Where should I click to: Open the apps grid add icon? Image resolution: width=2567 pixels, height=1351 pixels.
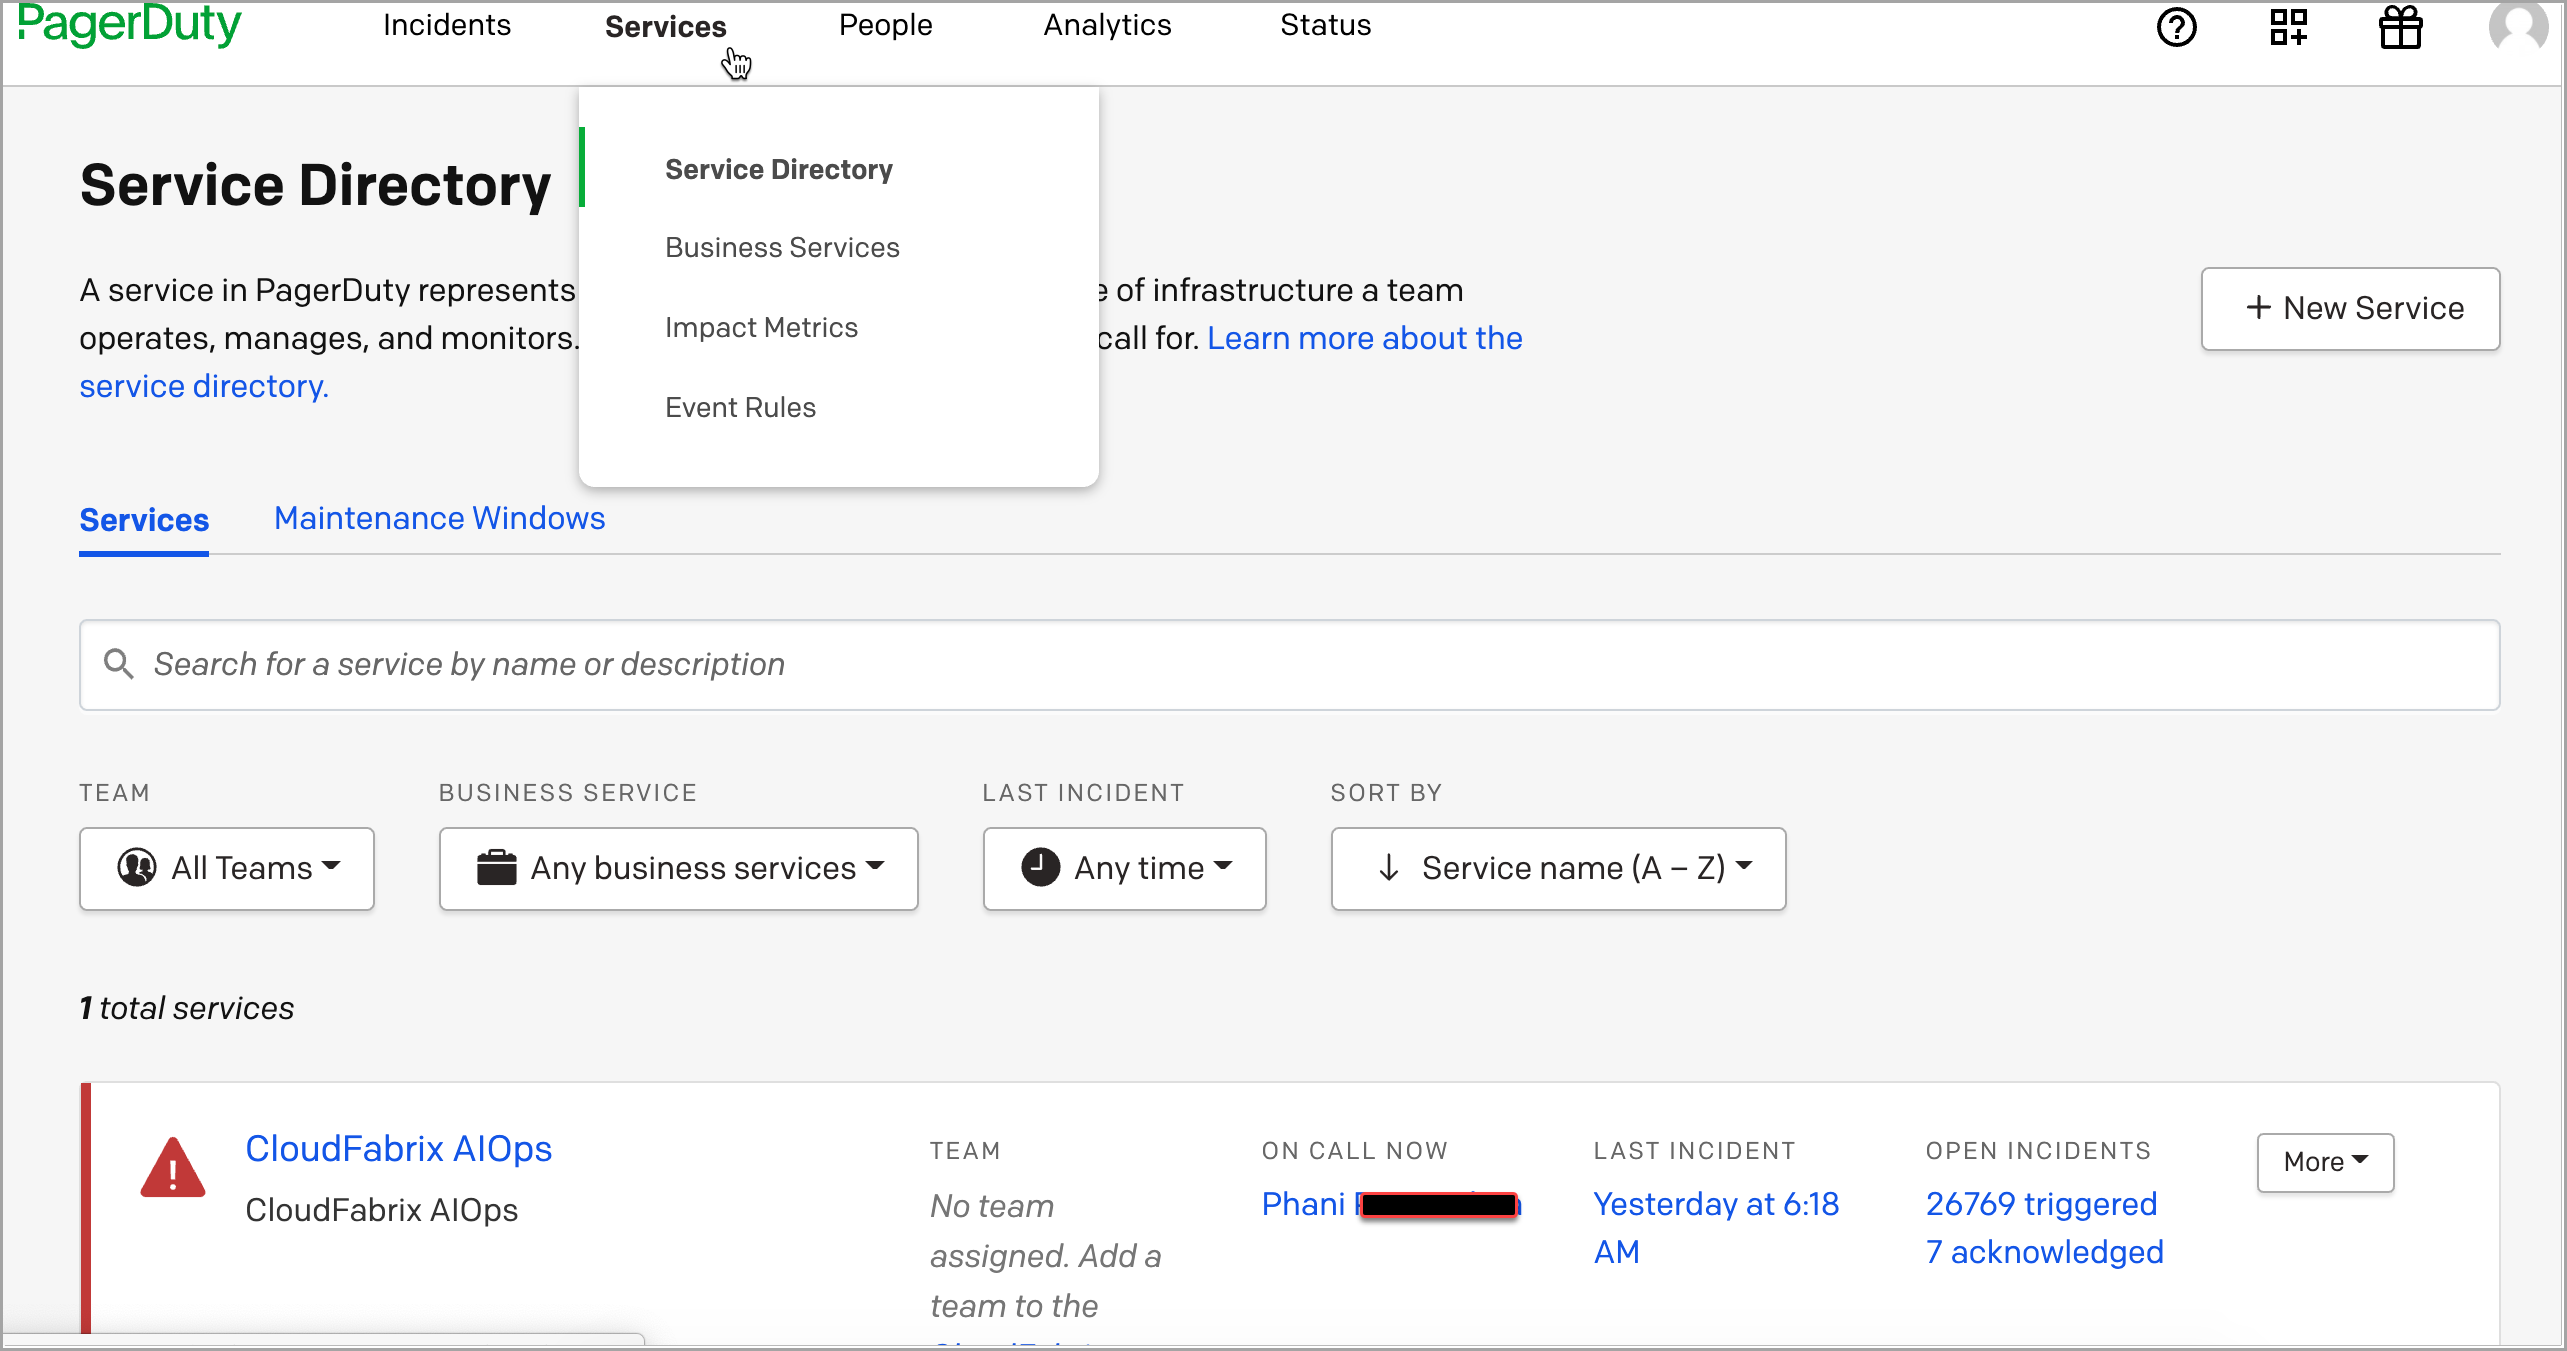point(2288,27)
